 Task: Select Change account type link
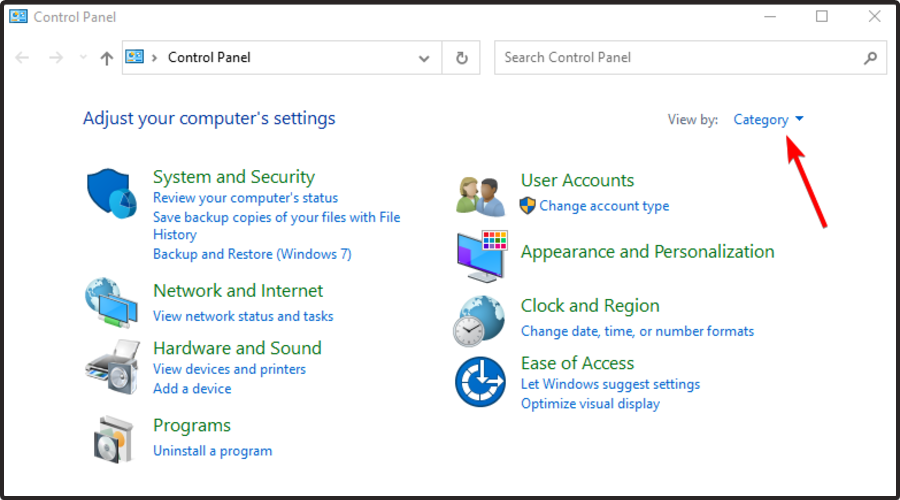604,206
